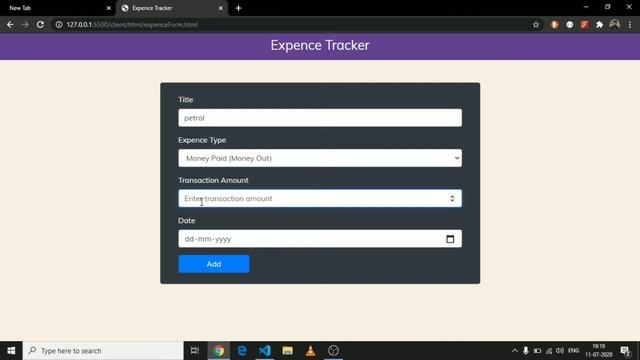This screenshot has width=640, height=360.
Task: Open the Windows Start menu
Action: 11,351
